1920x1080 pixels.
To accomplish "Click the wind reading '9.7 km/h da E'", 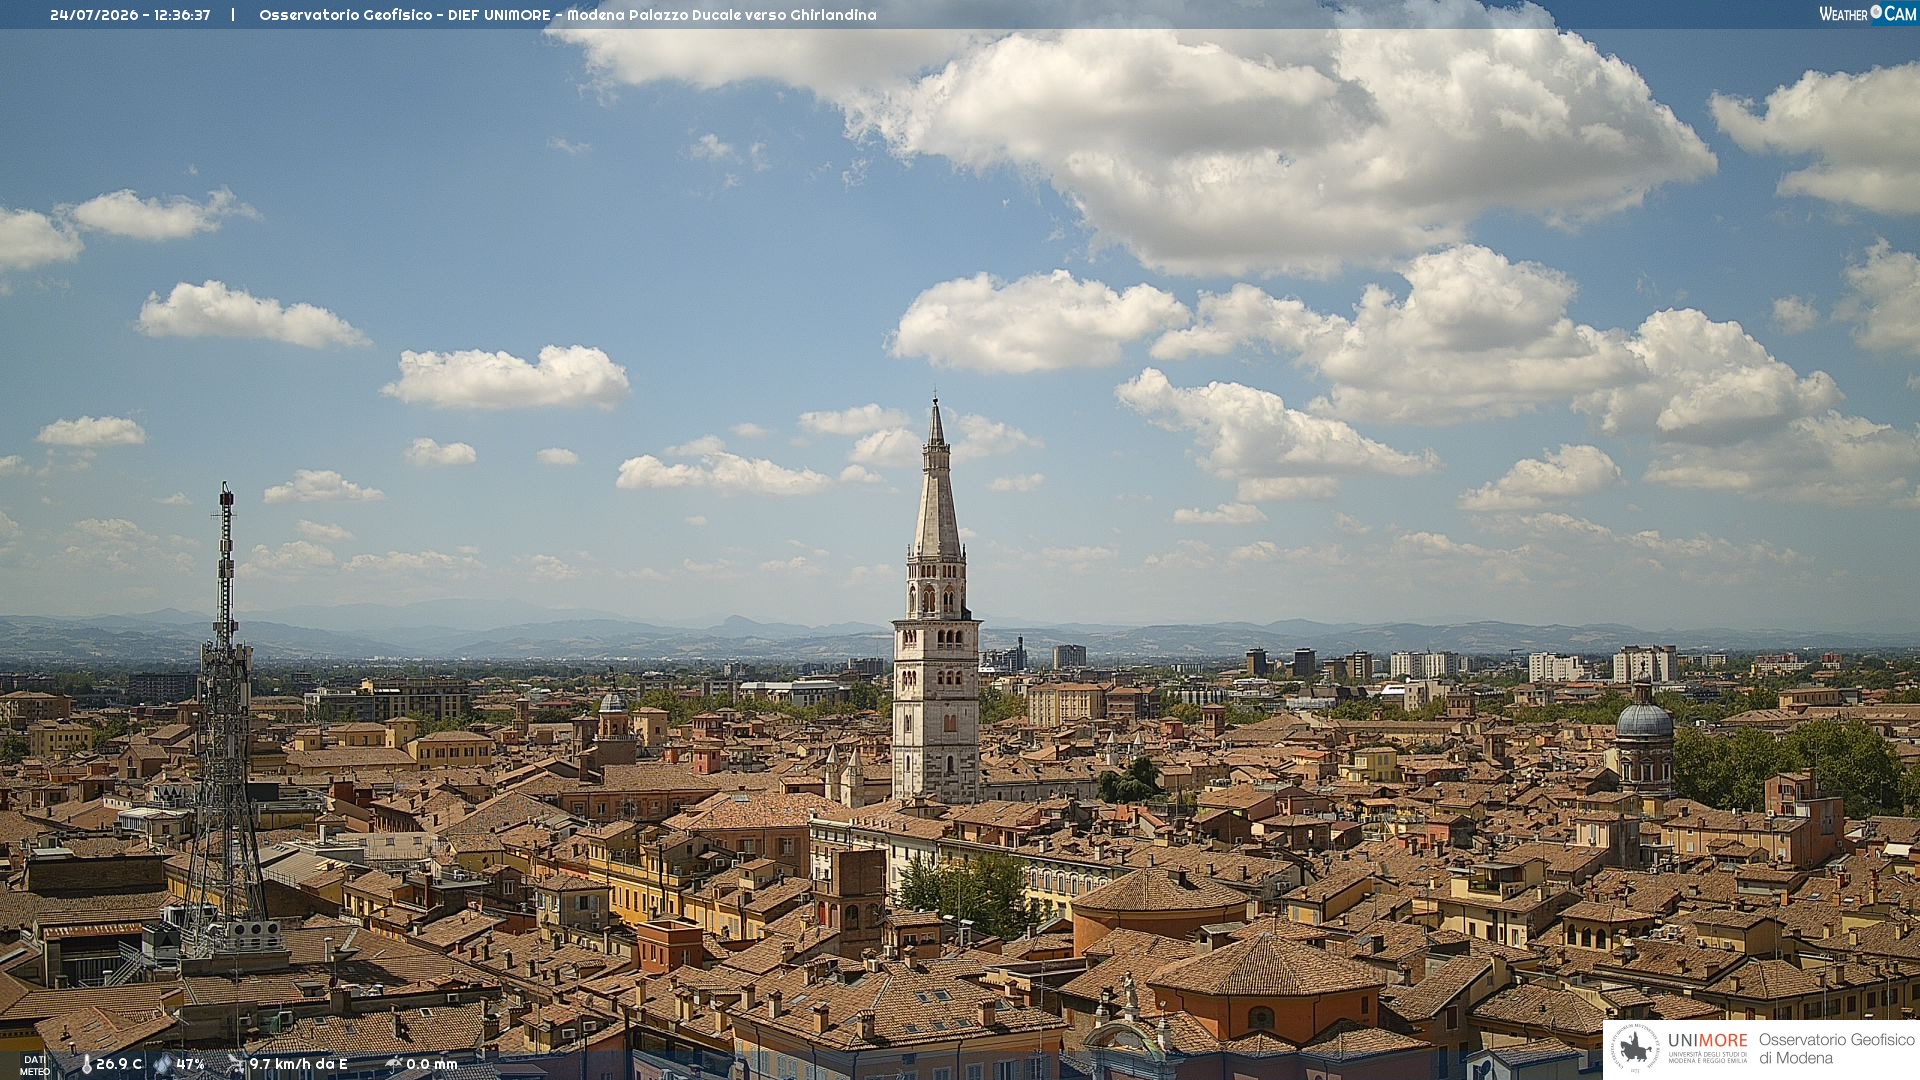I will [298, 1064].
